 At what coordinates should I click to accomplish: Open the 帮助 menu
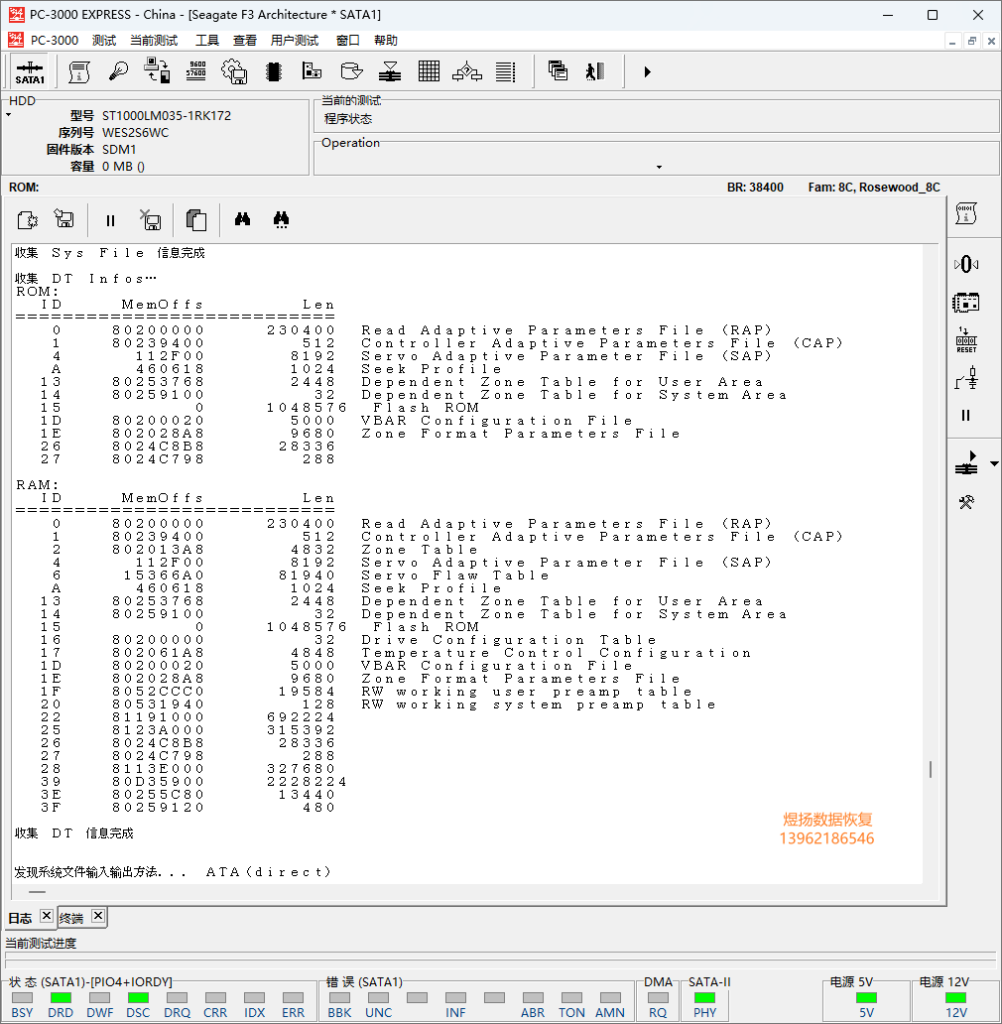[385, 40]
